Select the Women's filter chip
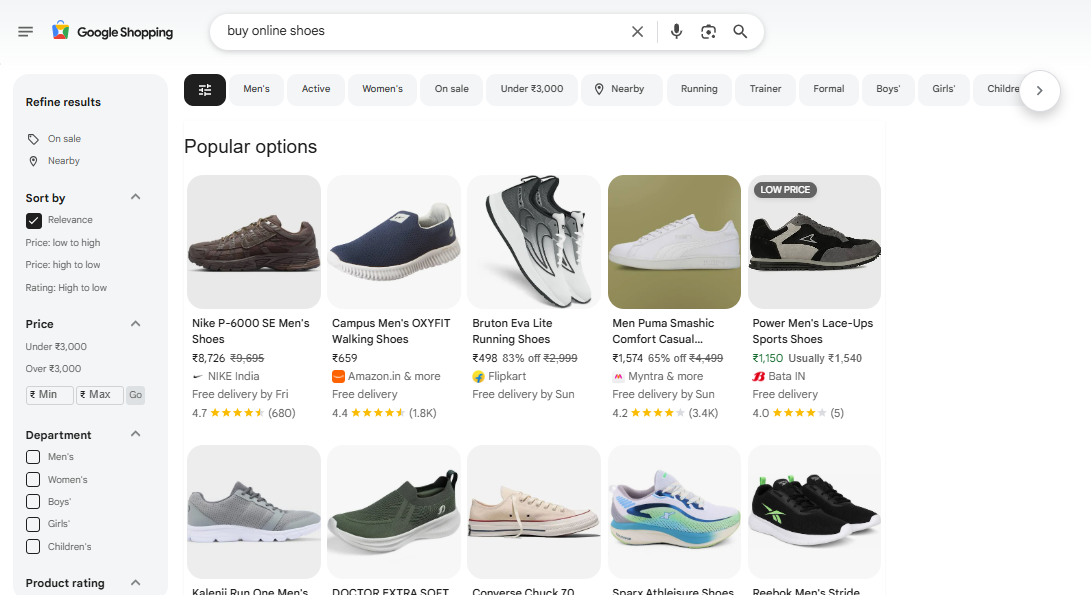 (383, 89)
